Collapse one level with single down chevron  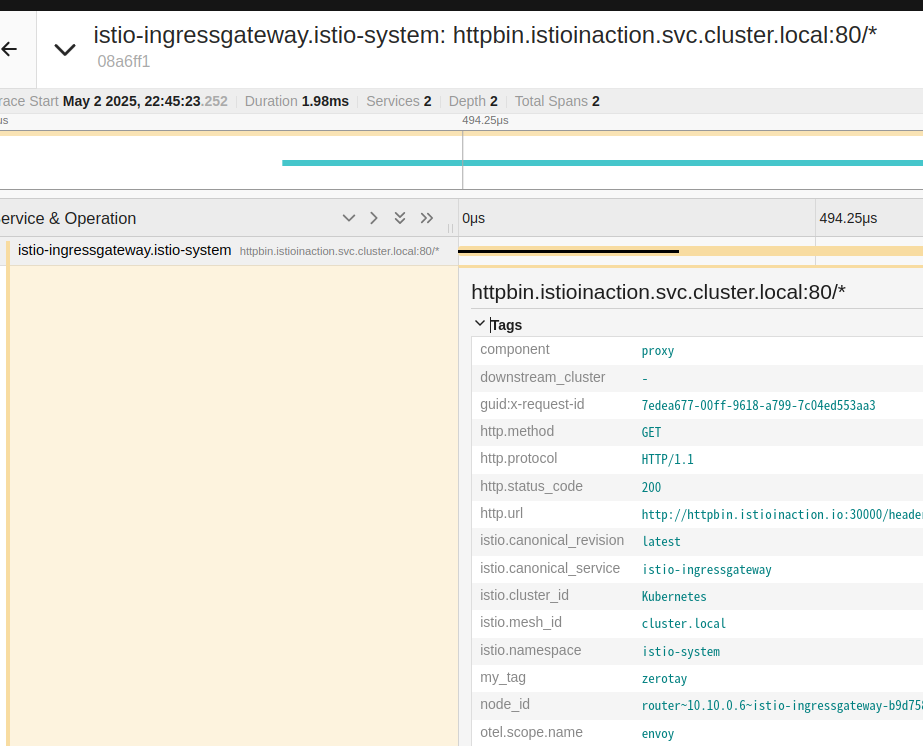pos(348,218)
